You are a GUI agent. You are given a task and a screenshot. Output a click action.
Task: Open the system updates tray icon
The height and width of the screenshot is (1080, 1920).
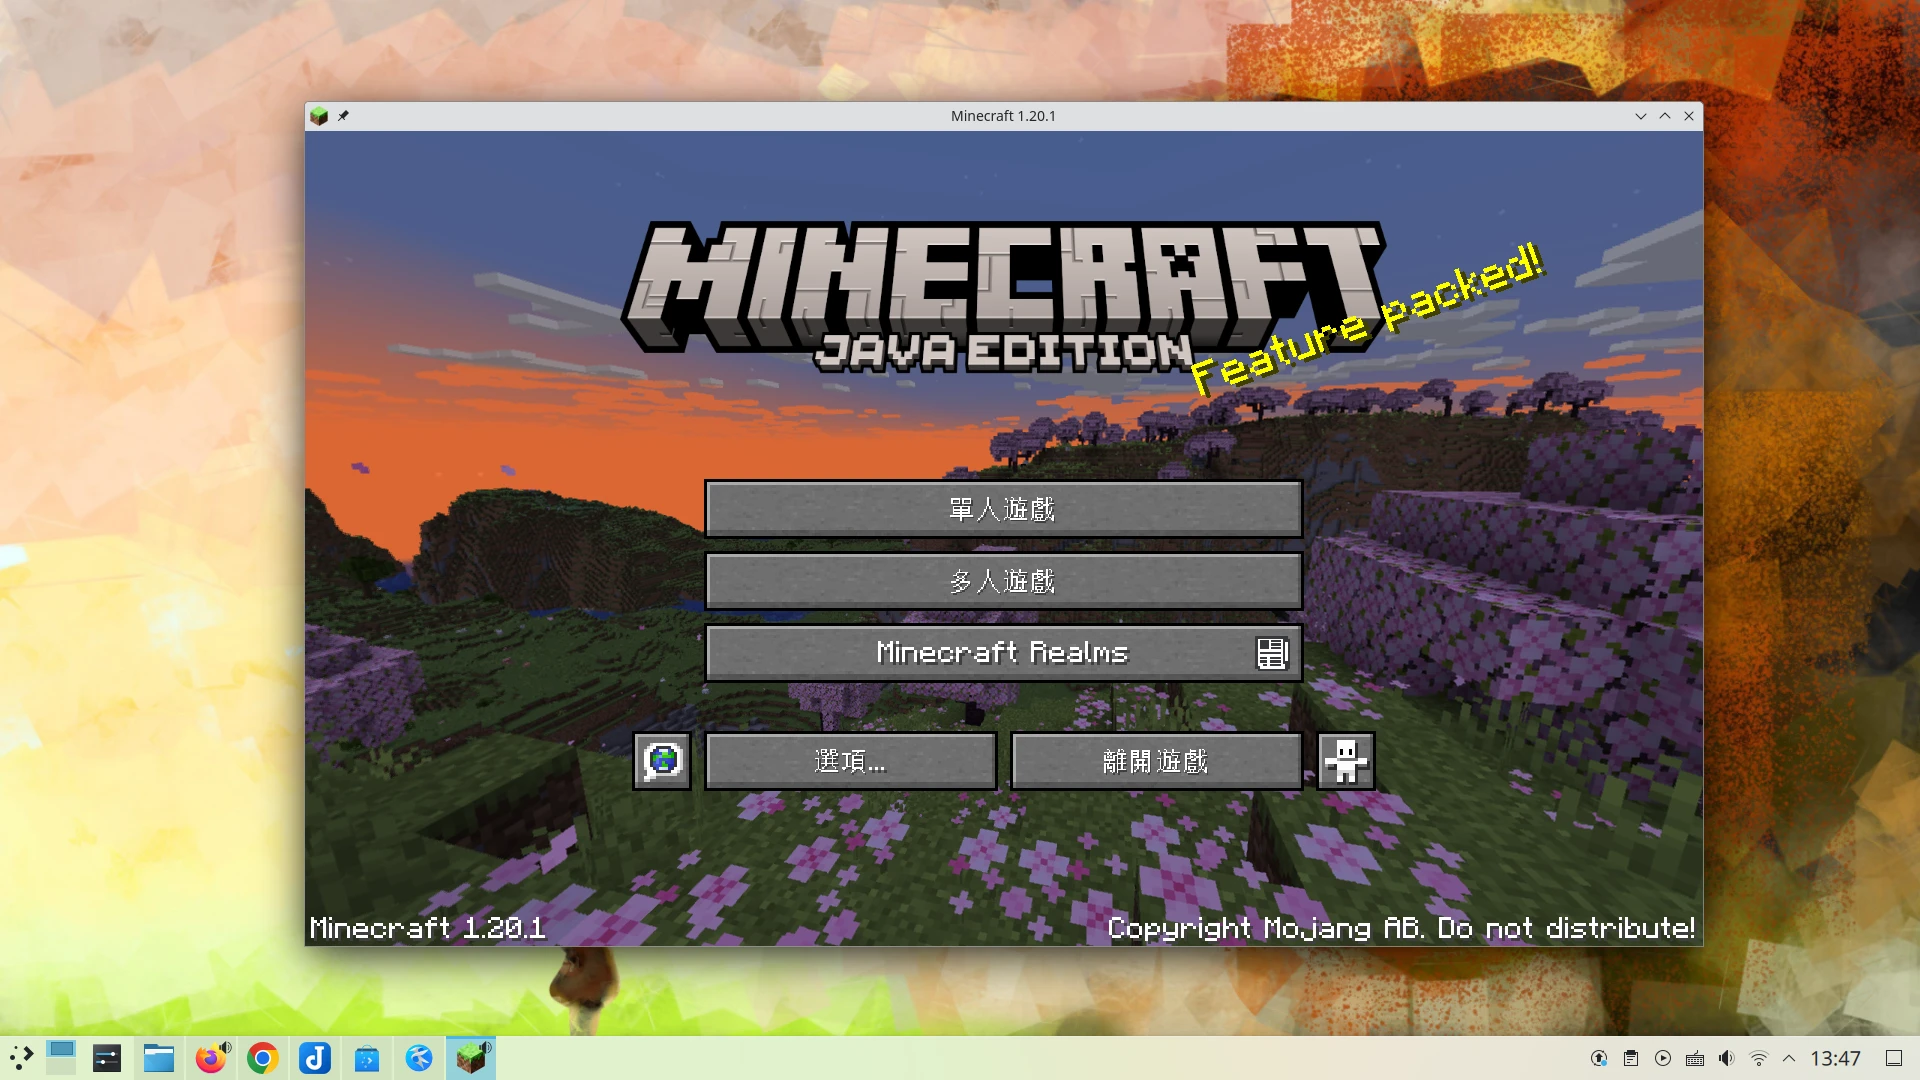pos(1599,1058)
